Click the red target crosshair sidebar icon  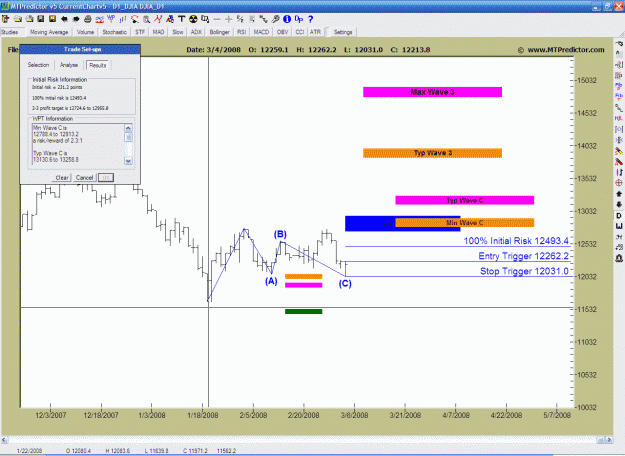tap(619, 183)
